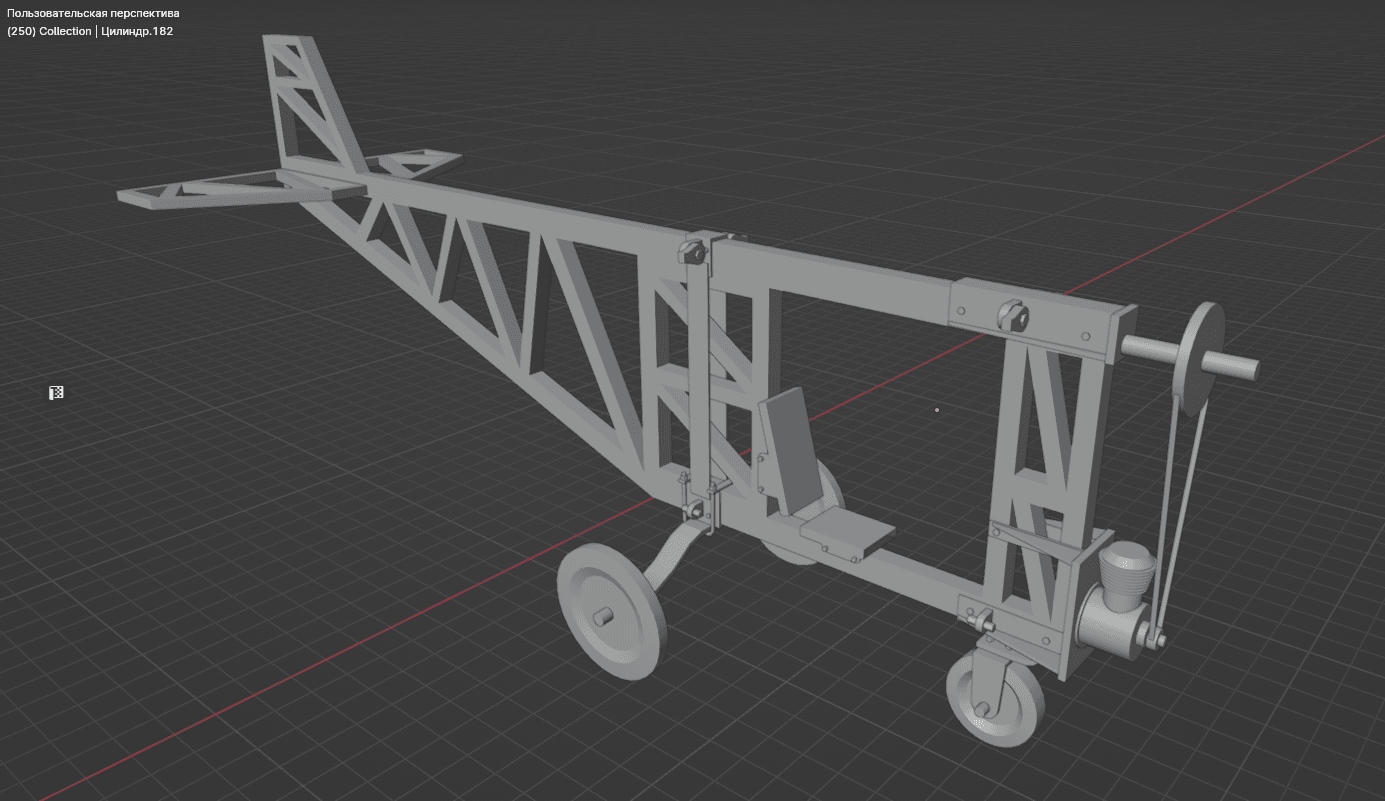Select the small caster wheel under the engine
Viewport: 1385px width, 801px height.
pos(994,700)
